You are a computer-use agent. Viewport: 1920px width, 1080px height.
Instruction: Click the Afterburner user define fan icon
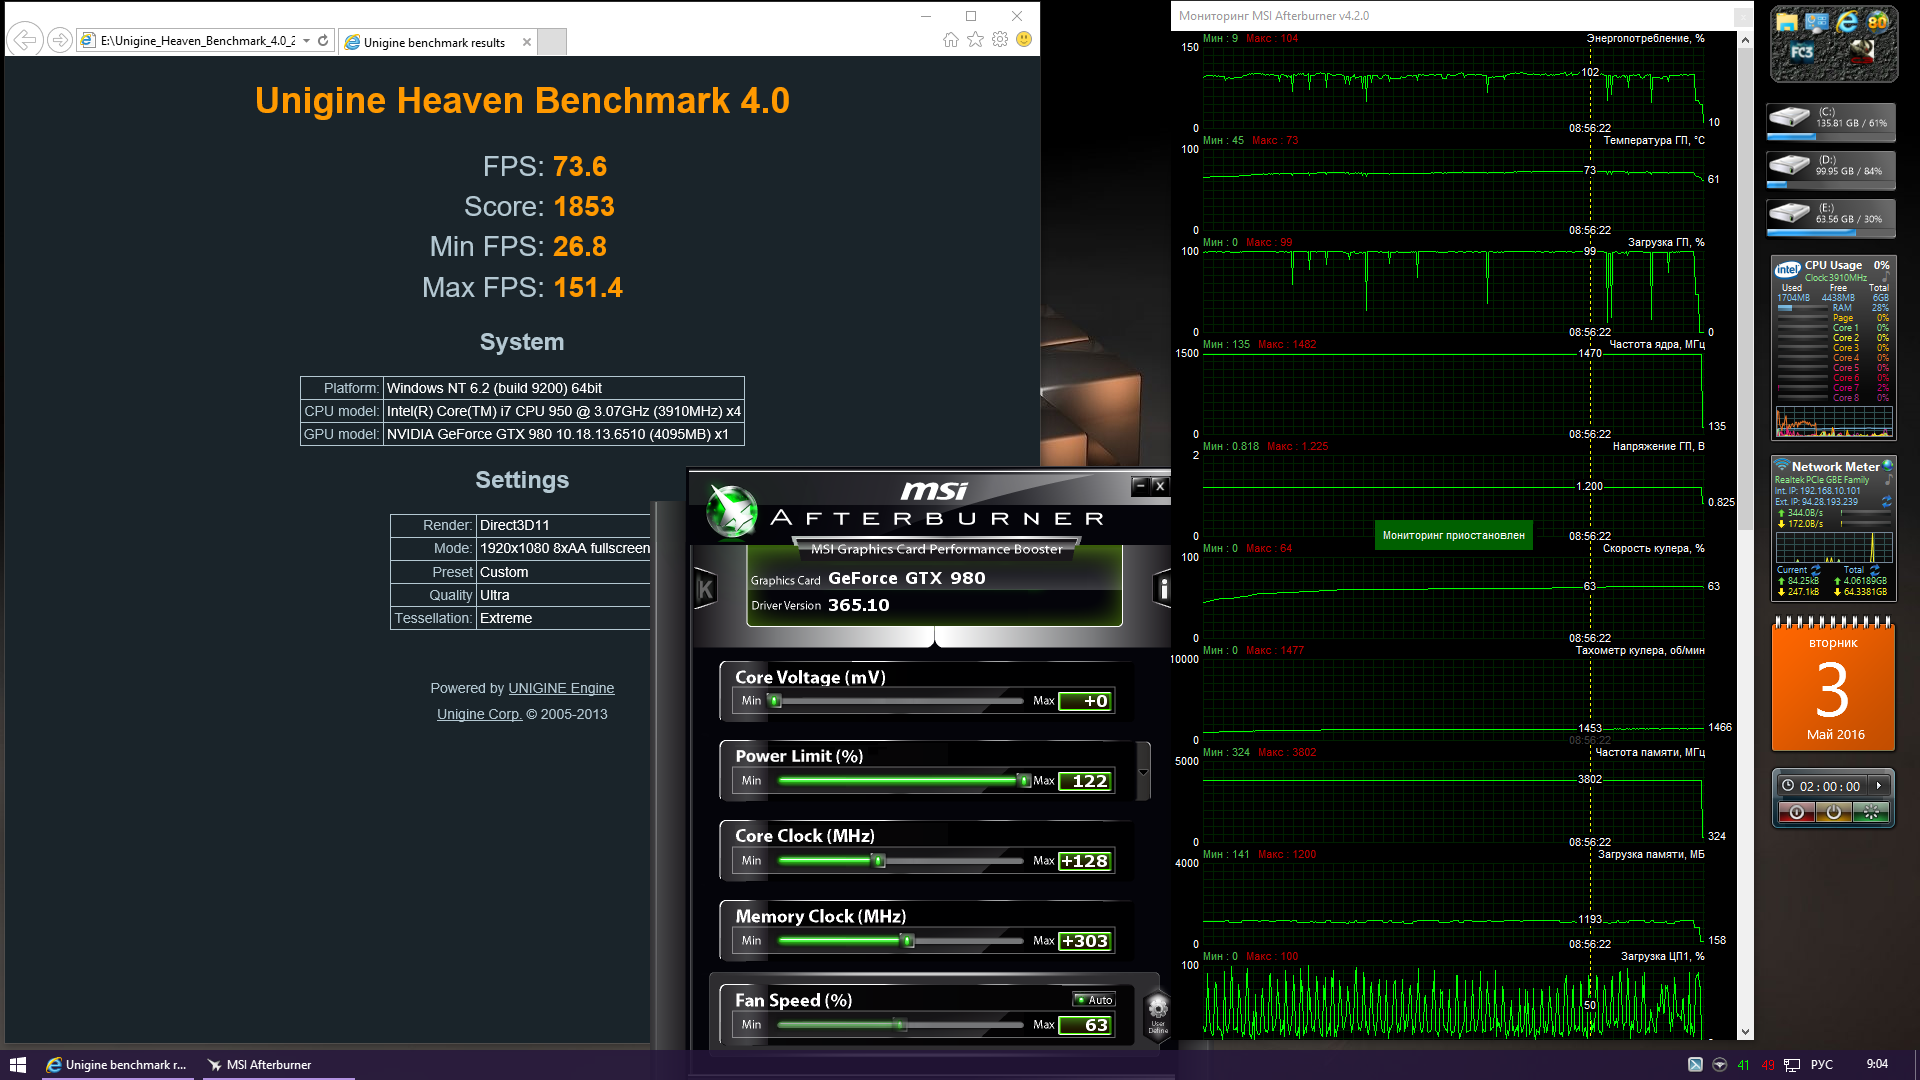coord(1157,1012)
